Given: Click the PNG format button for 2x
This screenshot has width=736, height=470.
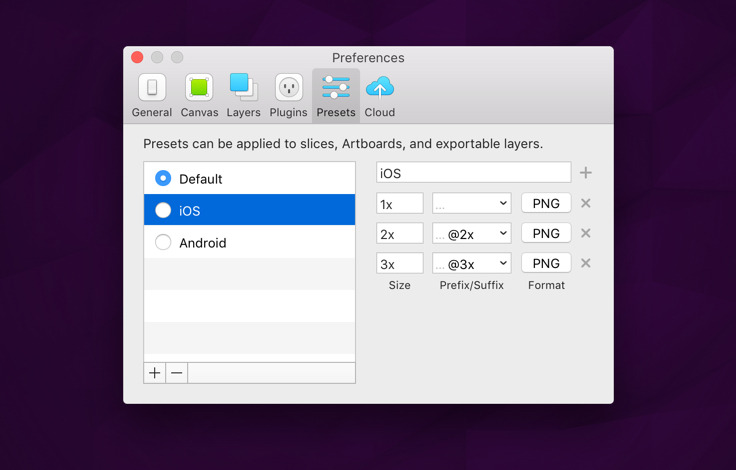Looking at the screenshot, I should tap(546, 233).
